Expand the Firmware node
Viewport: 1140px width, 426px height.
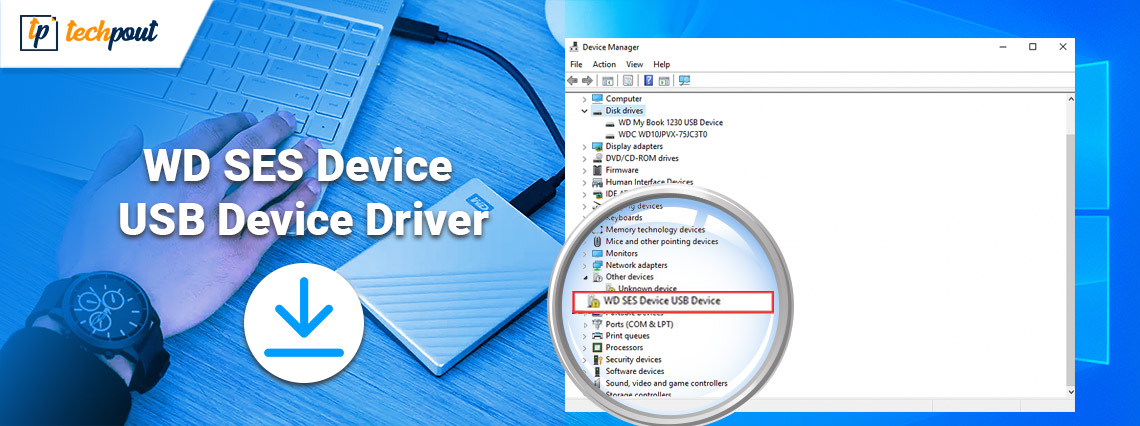pyautogui.click(x=585, y=170)
